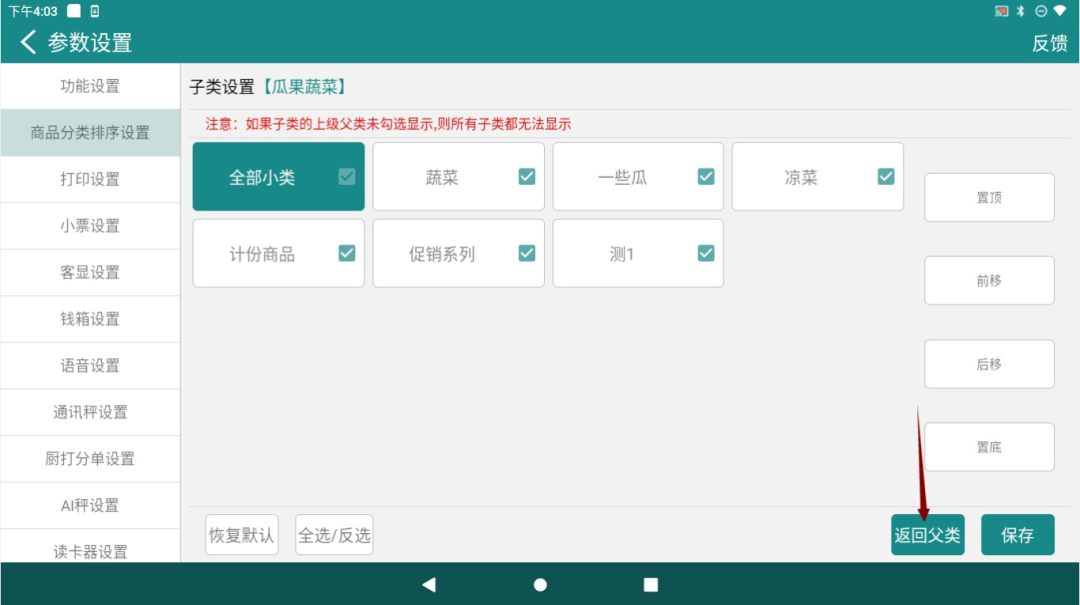Screen dimensions: 1080x605
Task: Uncheck the 蔬菜 subcategory checkbox
Action: click(x=527, y=177)
